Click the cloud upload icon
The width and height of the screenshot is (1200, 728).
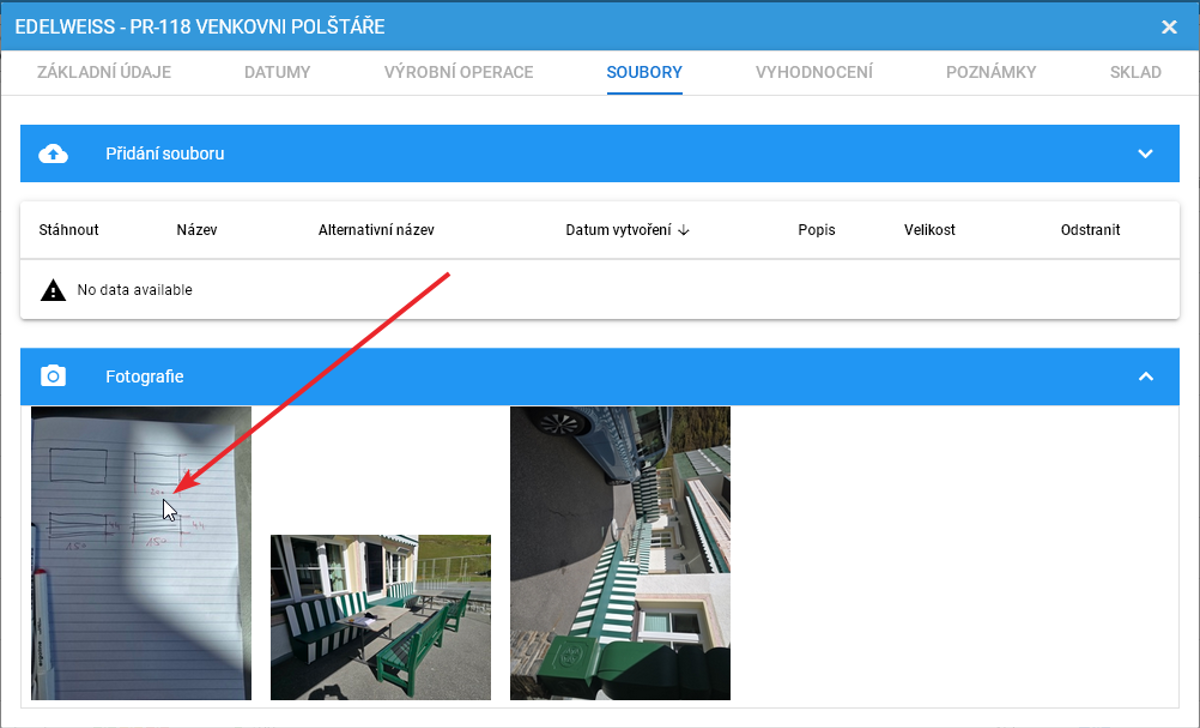point(53,153)
